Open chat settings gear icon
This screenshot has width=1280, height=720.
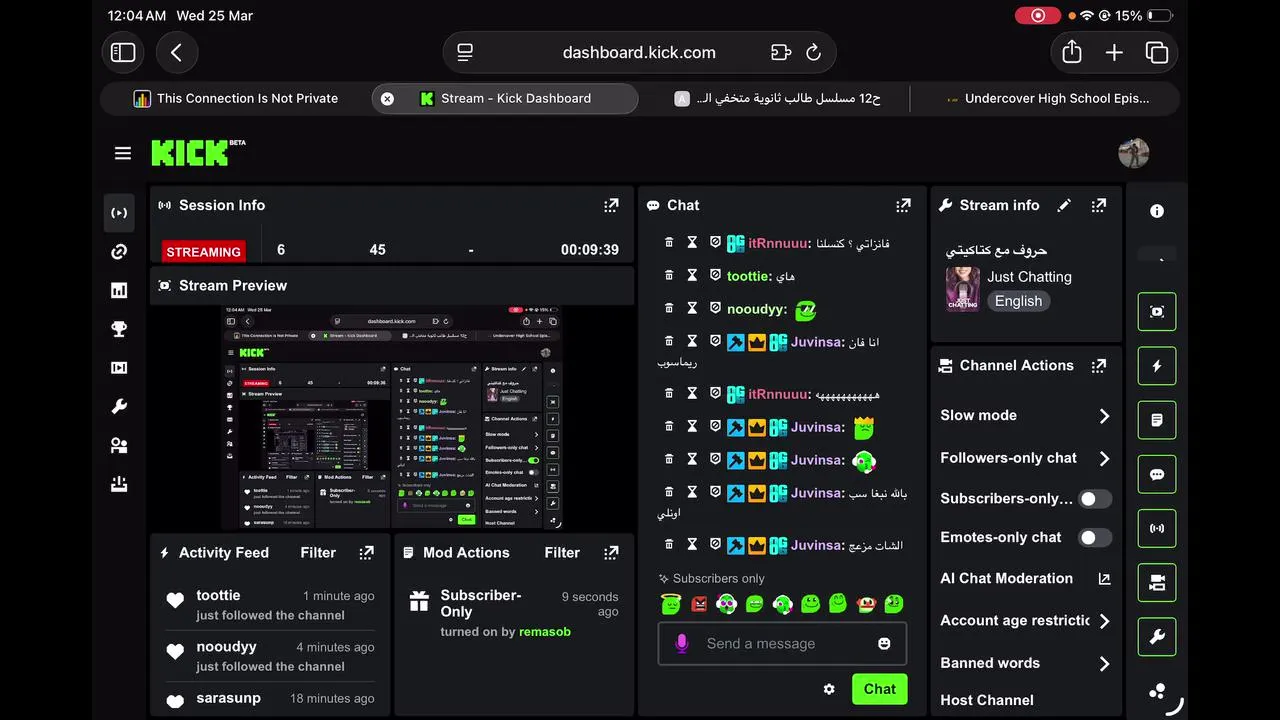829,689
